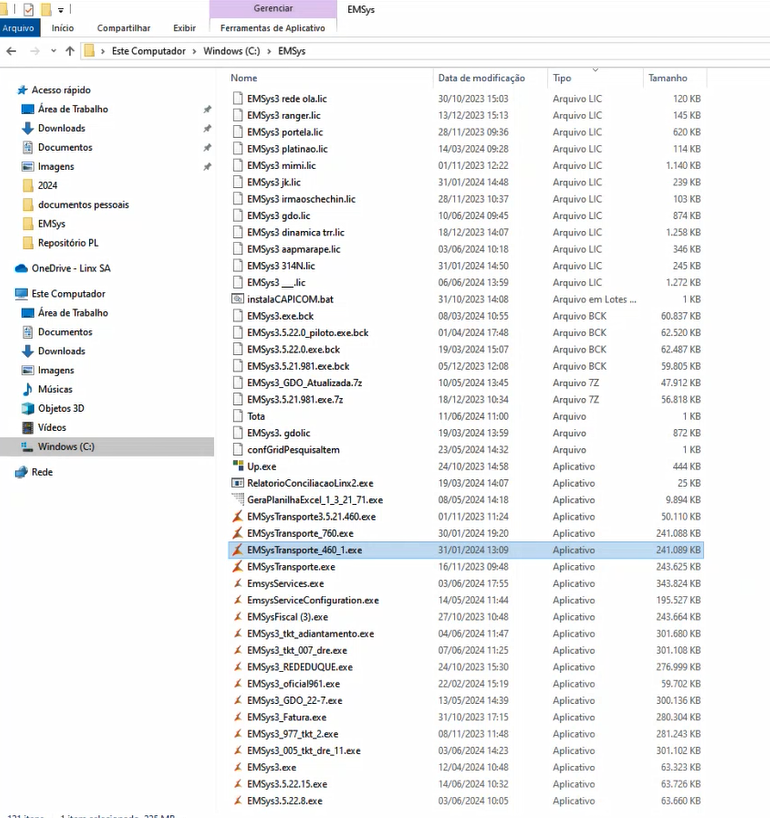
Task: Open Acesso rápido in navigation pane
Action: click(61, 90)
